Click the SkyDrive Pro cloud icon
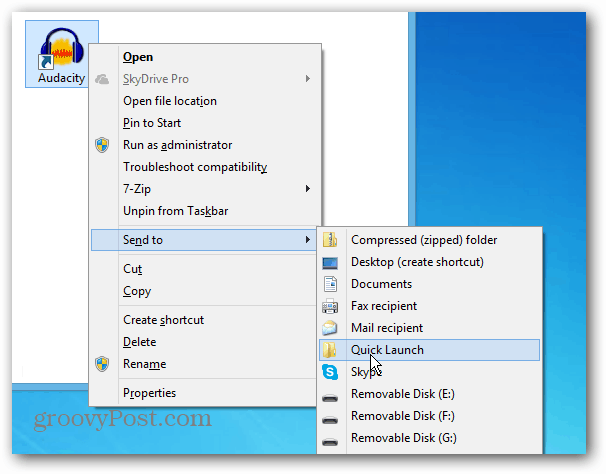 click(x=102, y=79)
